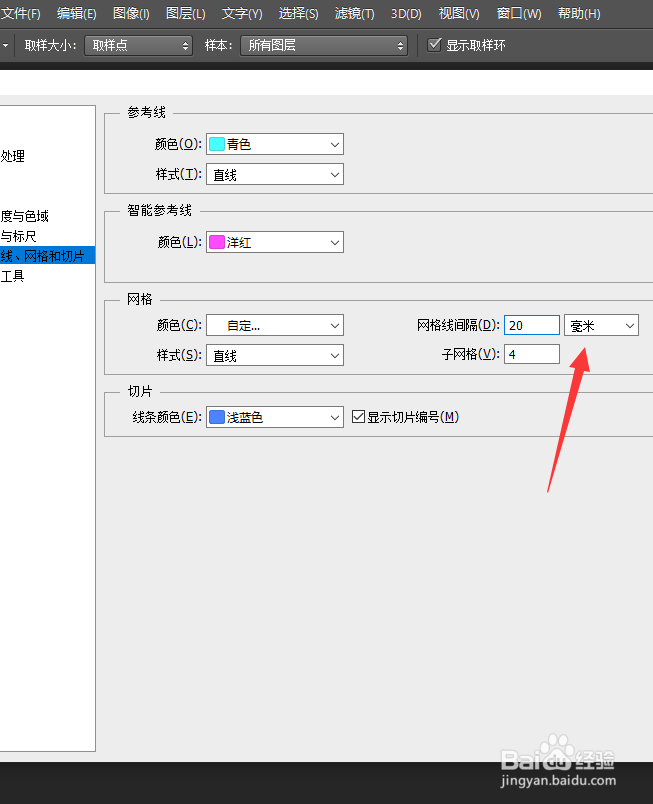
Task: Click the cyan guides color swatch
Action: click(217, 144)
